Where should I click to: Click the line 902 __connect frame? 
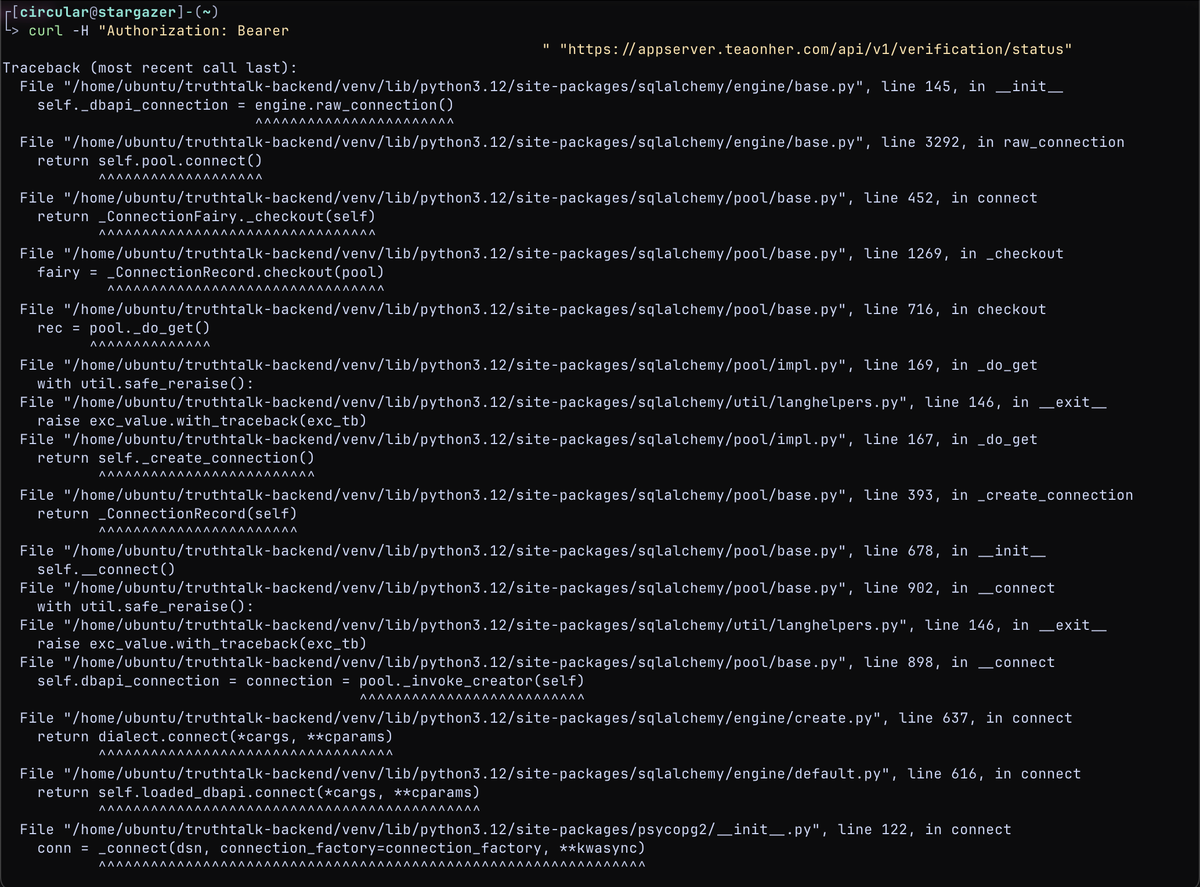pyautogui.click(x=537, y=588)
